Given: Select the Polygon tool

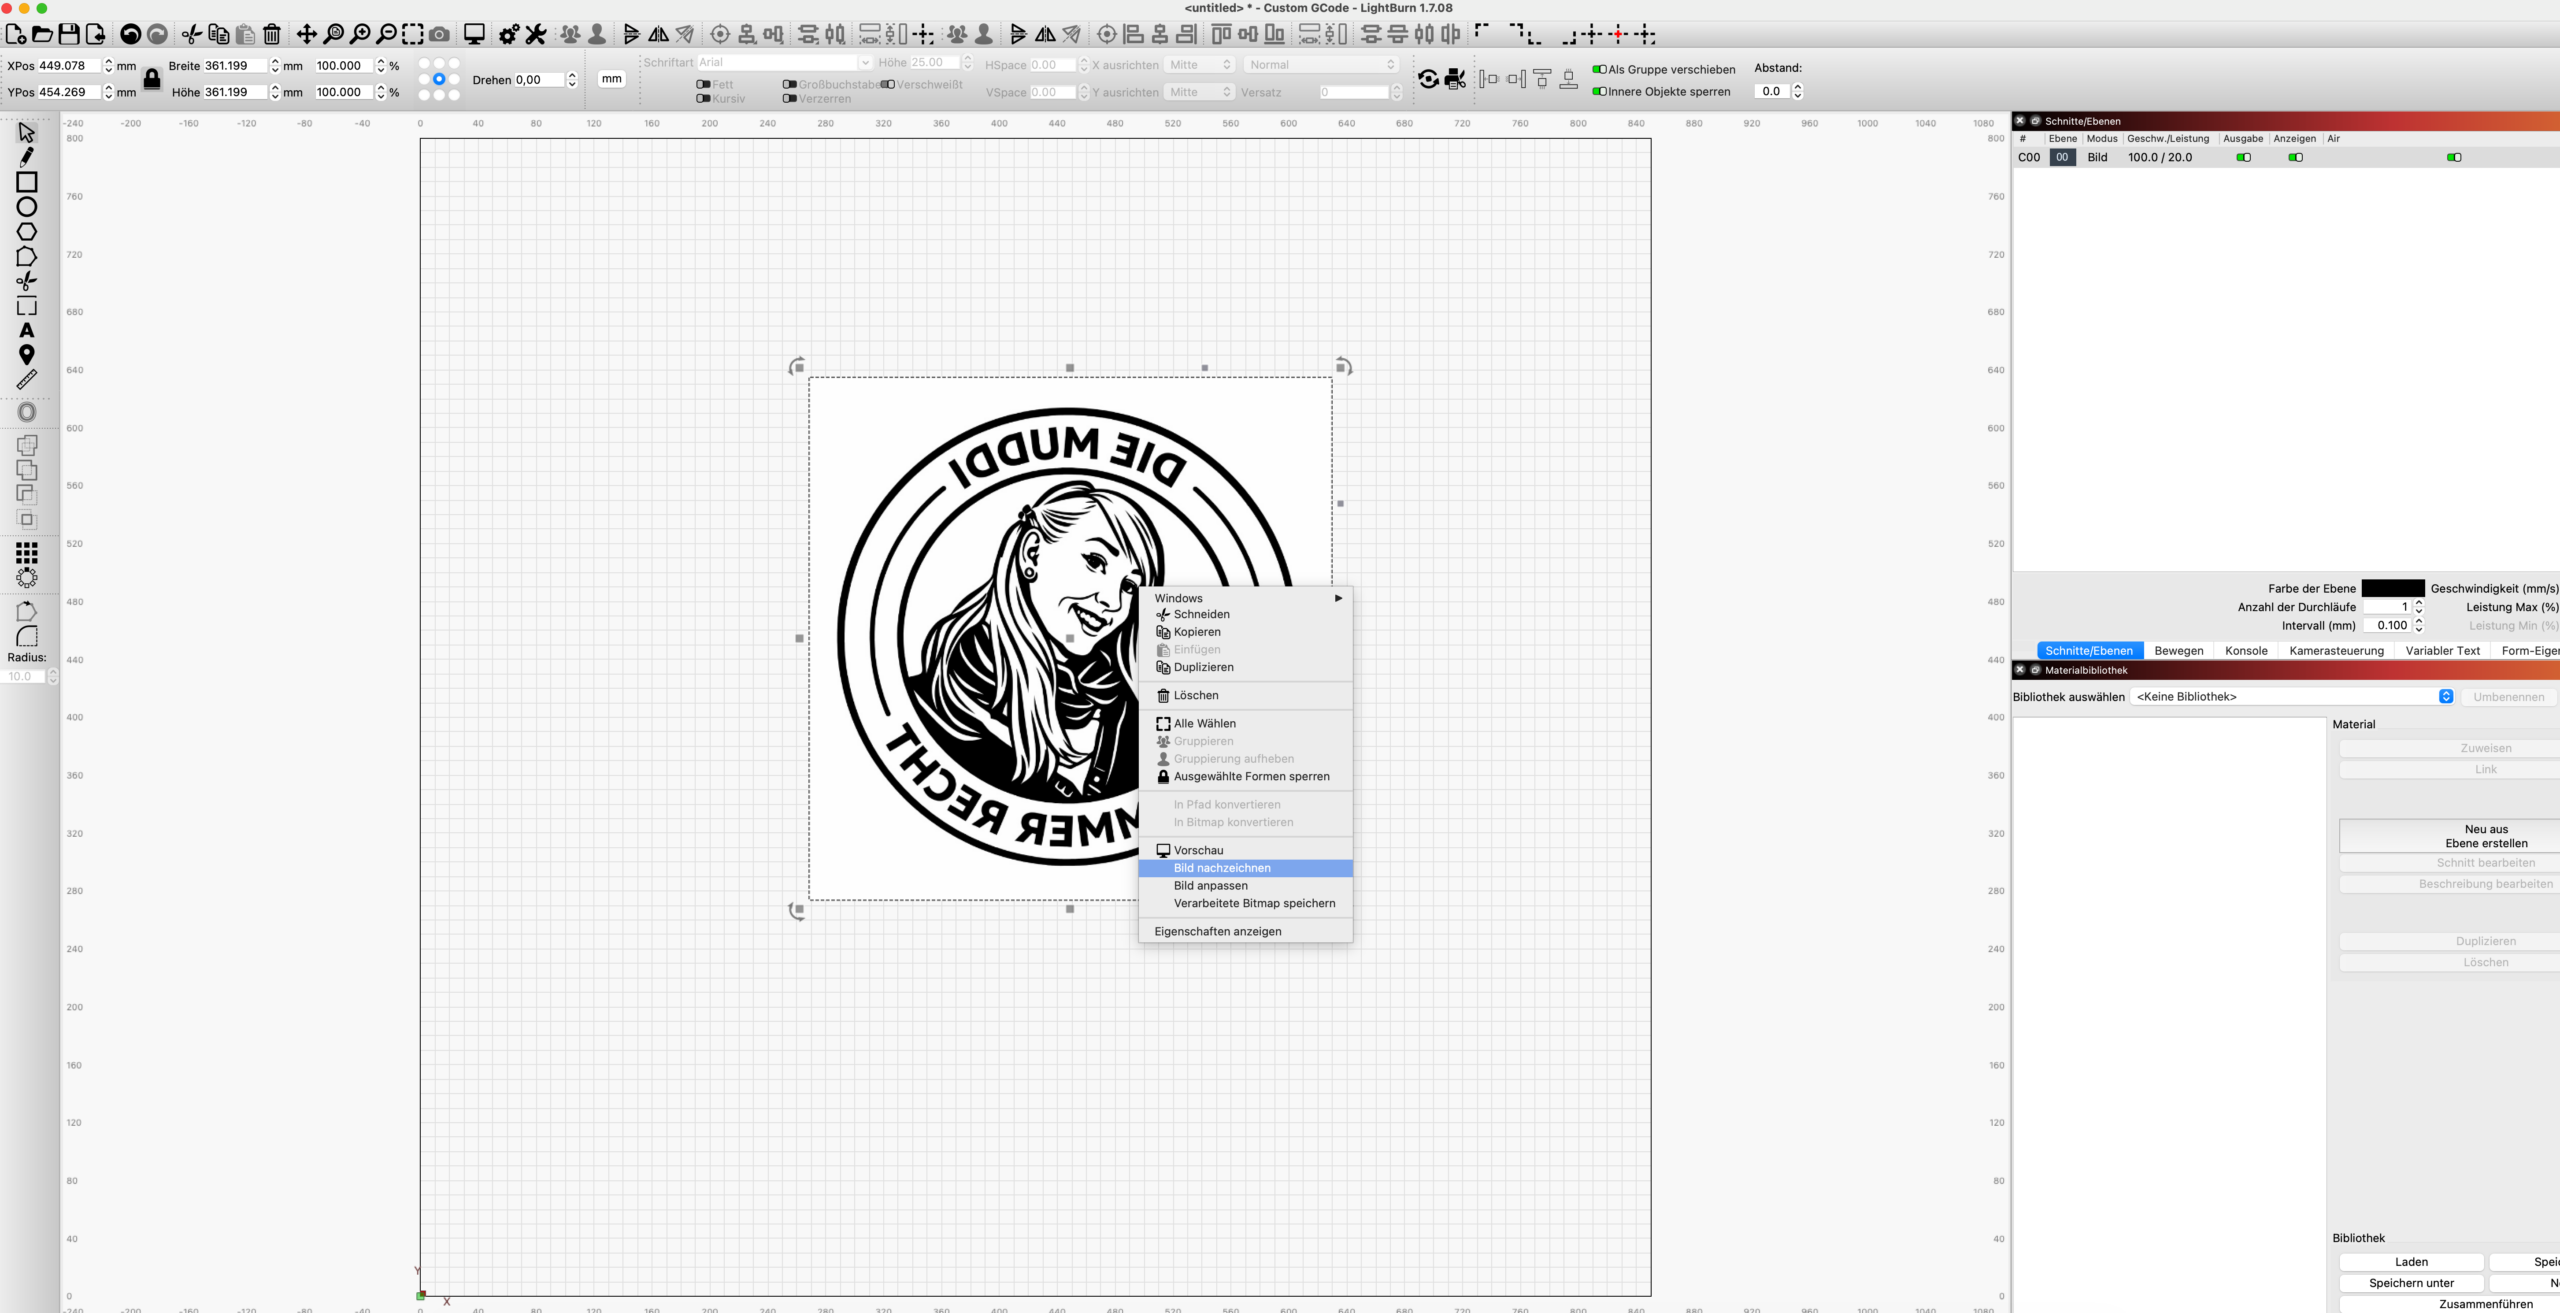Looking at the screenshot, I should (27, 232).
